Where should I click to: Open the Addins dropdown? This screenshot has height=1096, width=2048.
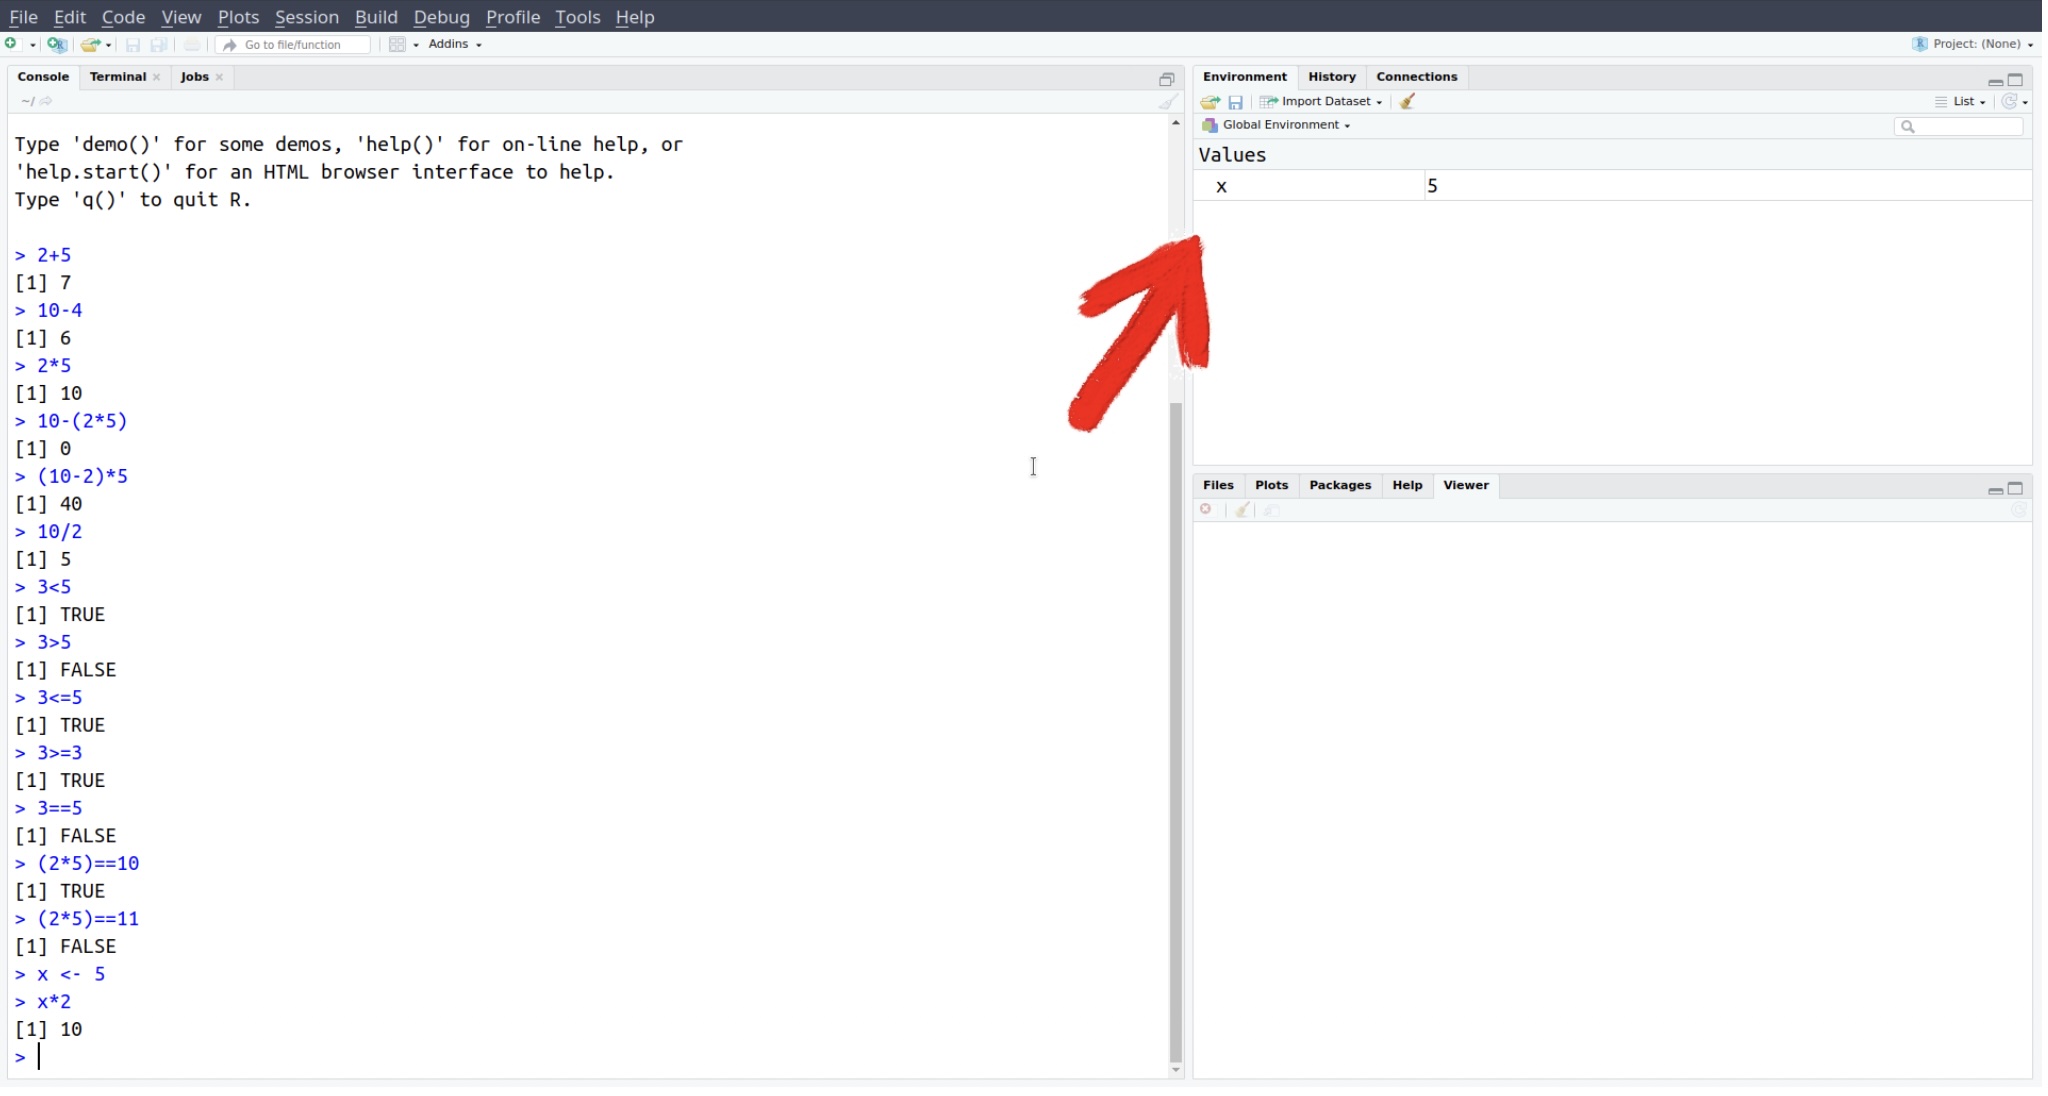click(455, 44)
